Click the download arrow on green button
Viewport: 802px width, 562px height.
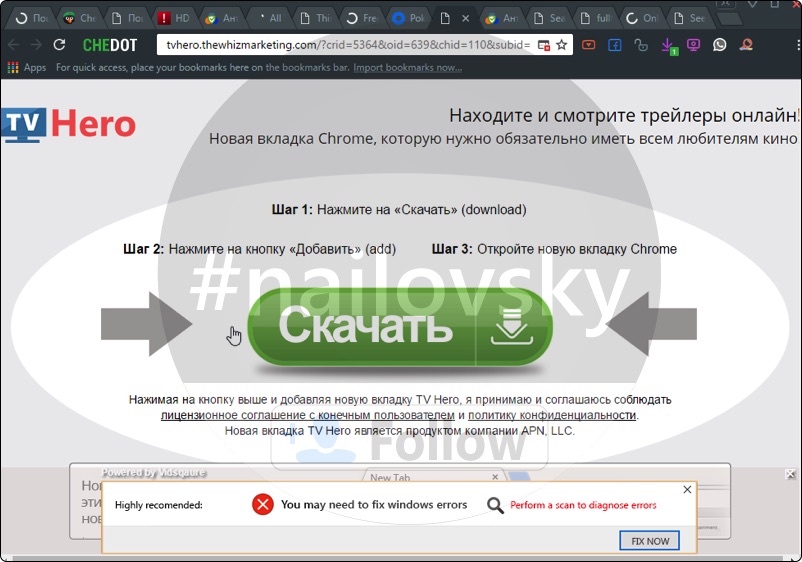(x=512, y=326)
